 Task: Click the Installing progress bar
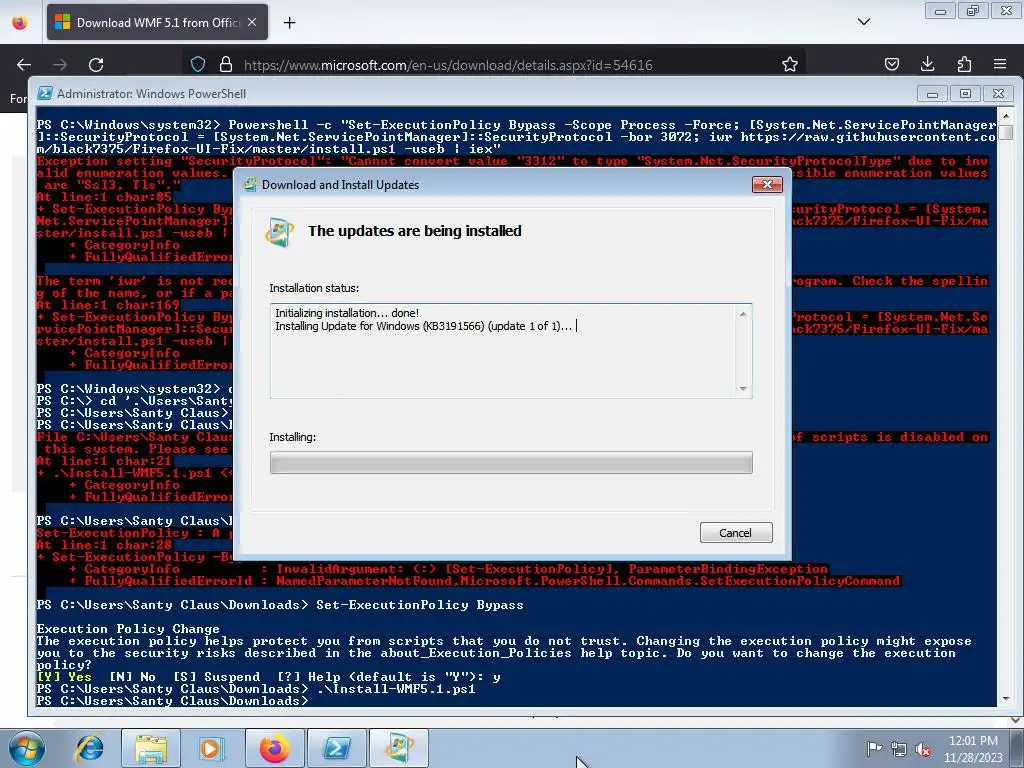click(511, 462)
